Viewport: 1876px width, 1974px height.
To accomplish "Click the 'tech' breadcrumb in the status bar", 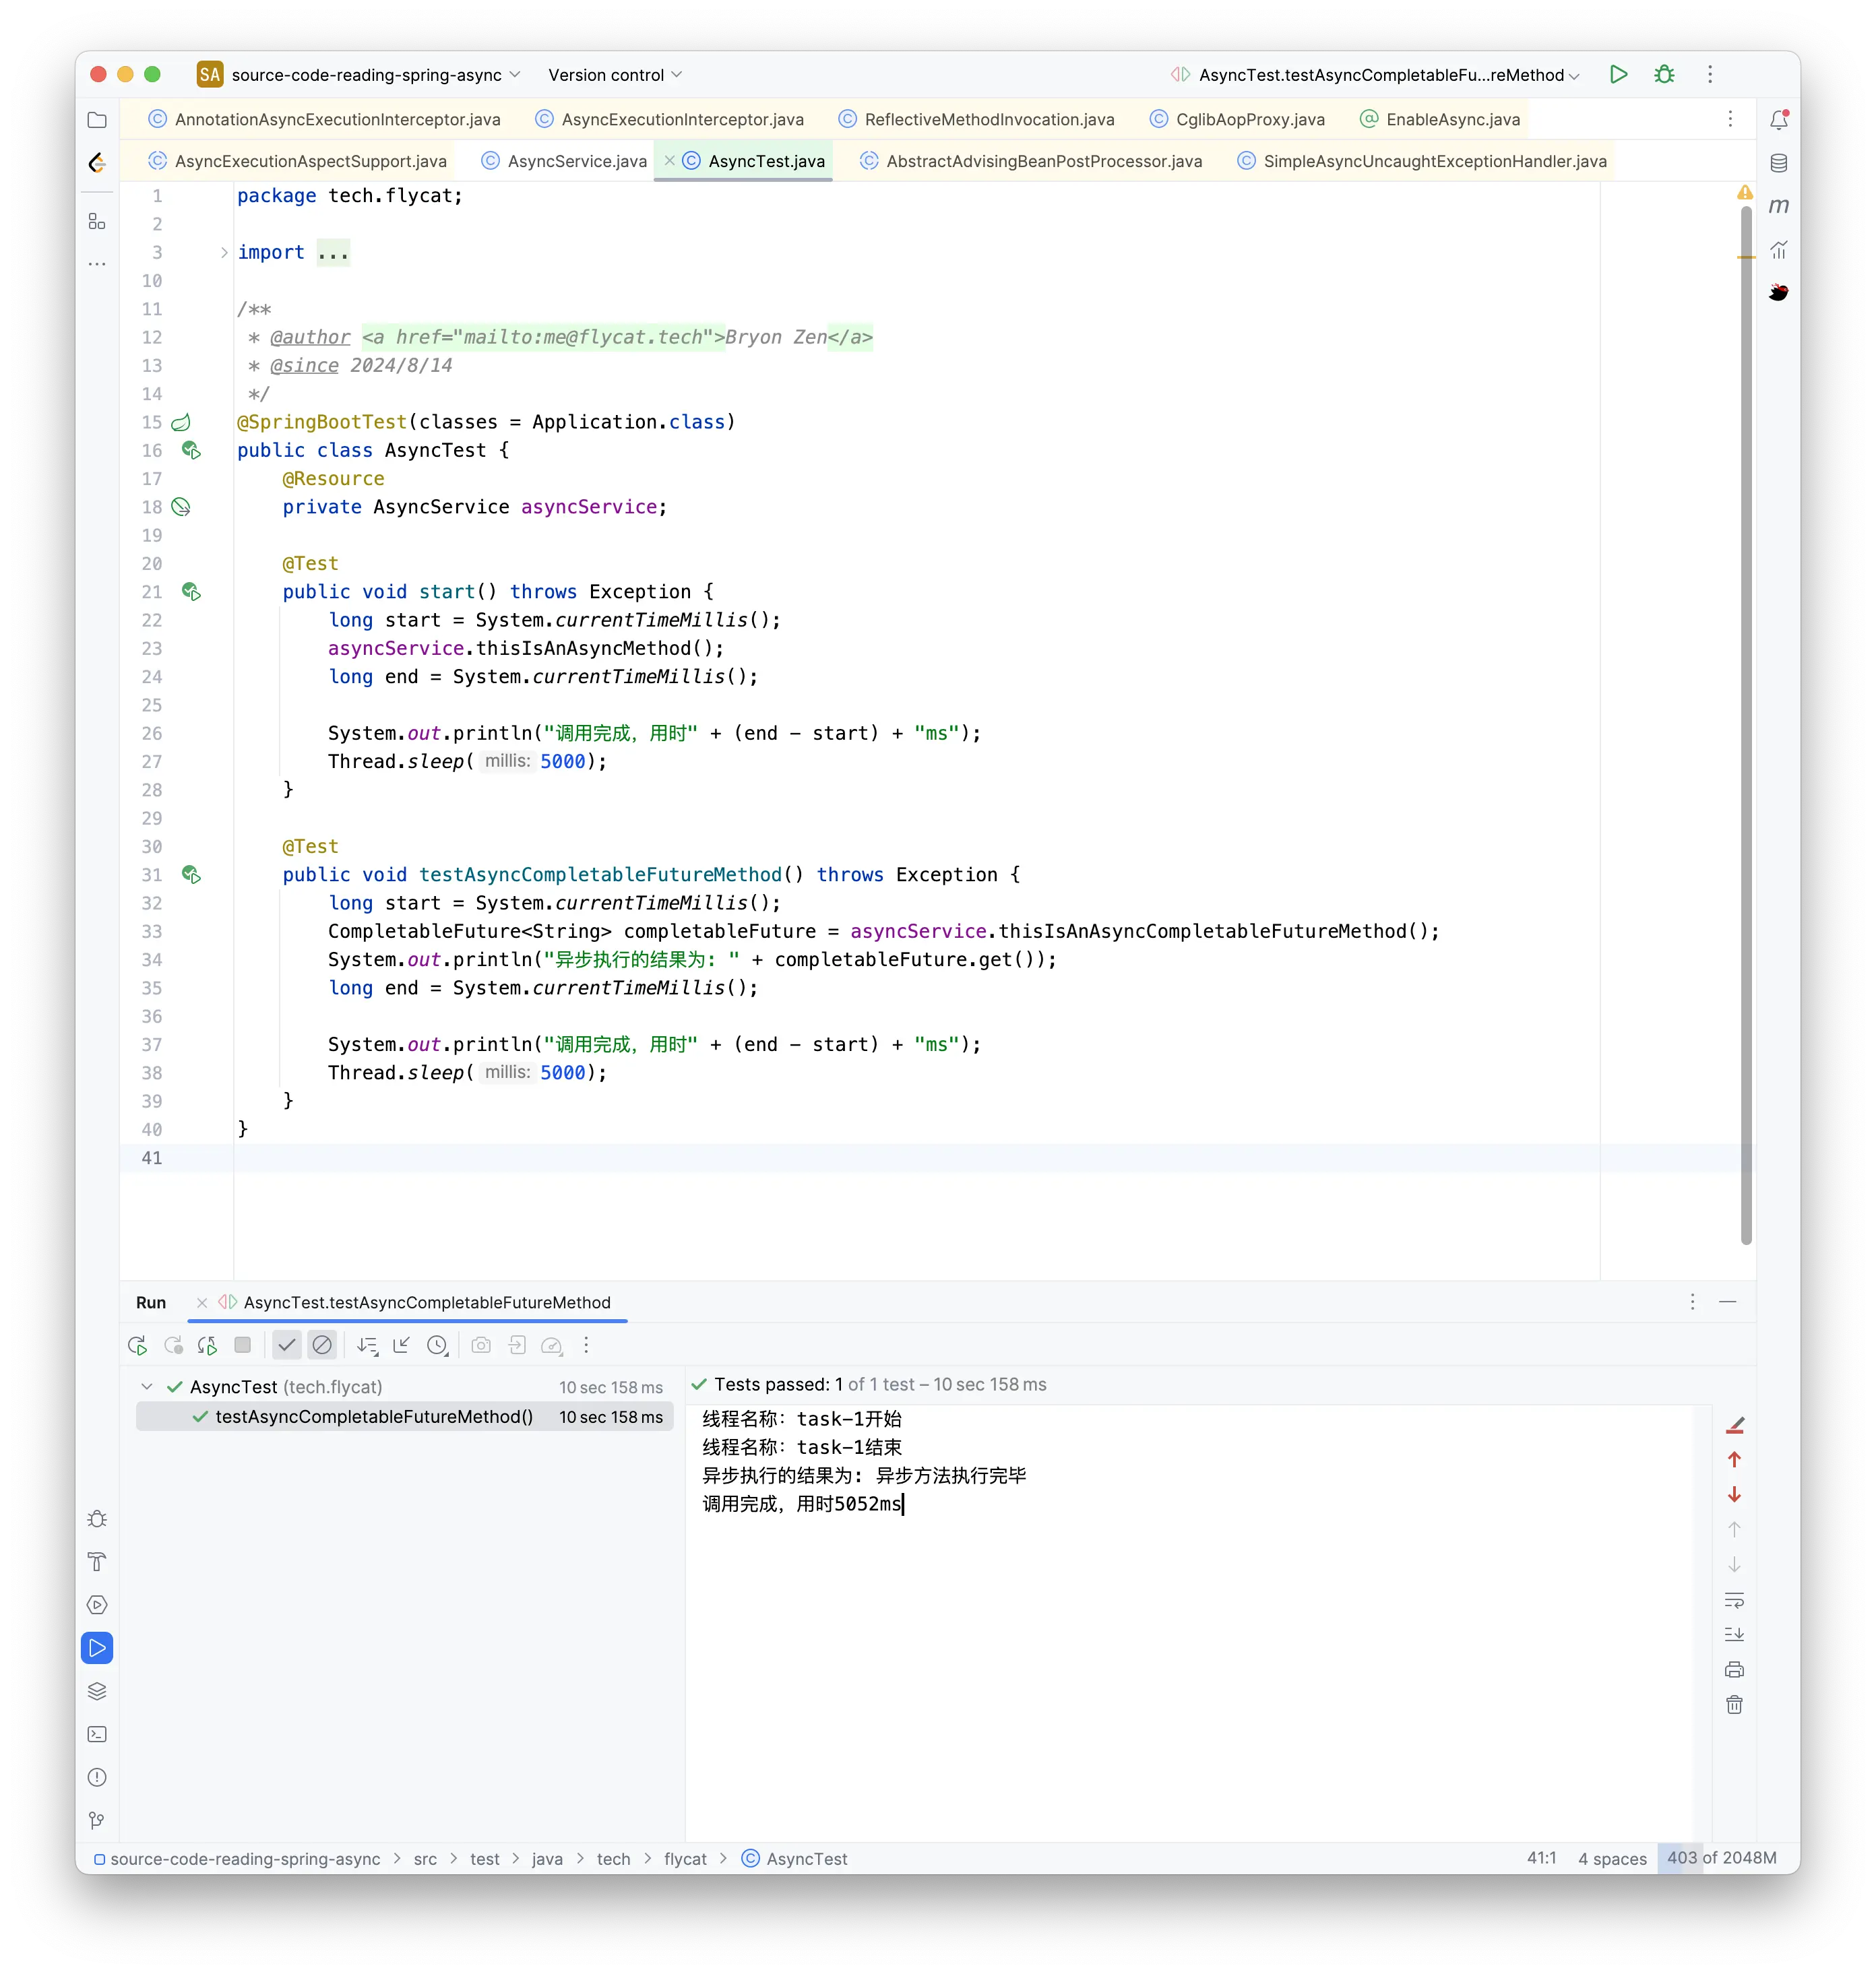I will click(613, 1859).
